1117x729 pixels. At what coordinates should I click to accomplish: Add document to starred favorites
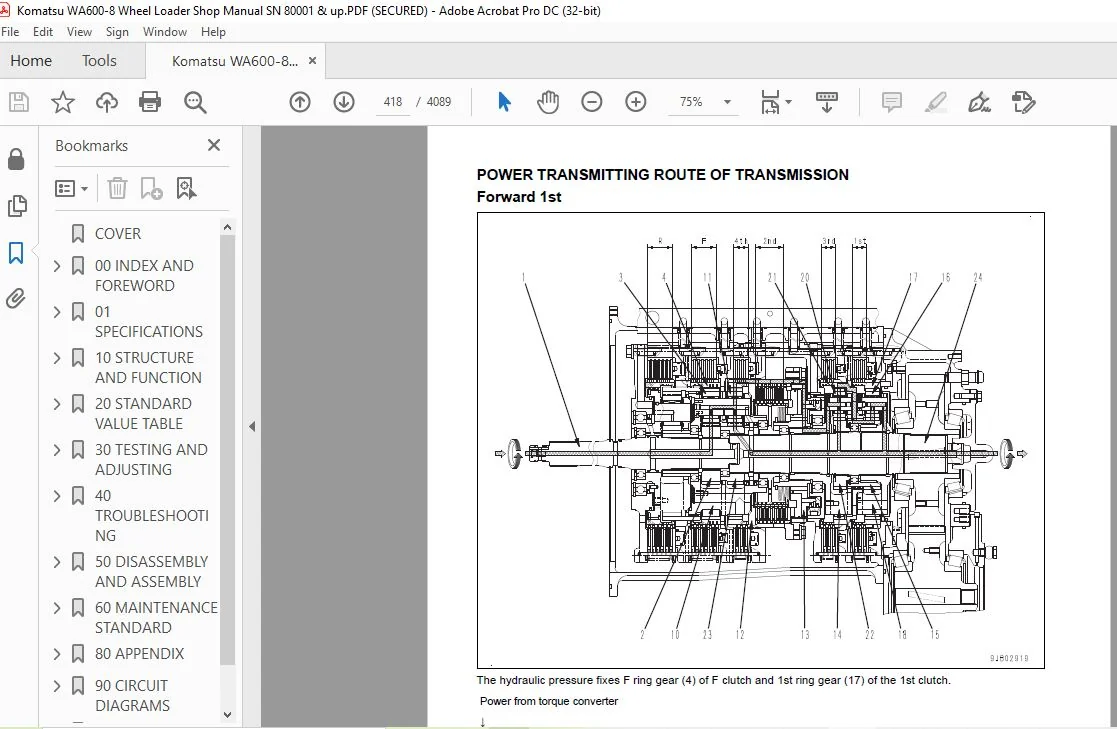pos(63,102)
